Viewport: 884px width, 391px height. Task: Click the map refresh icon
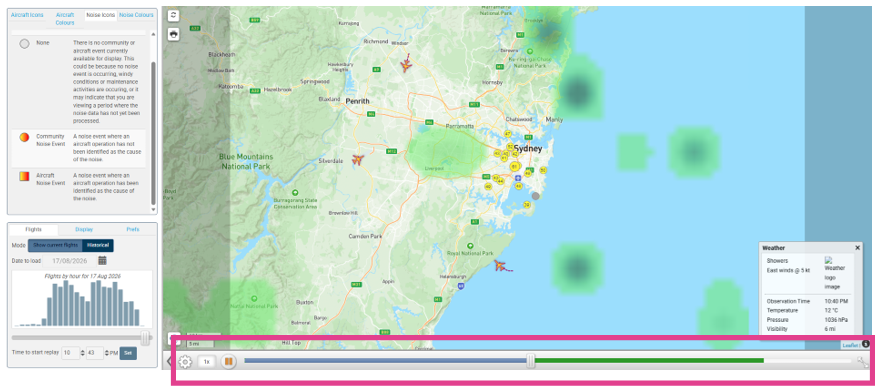[174, 16]
